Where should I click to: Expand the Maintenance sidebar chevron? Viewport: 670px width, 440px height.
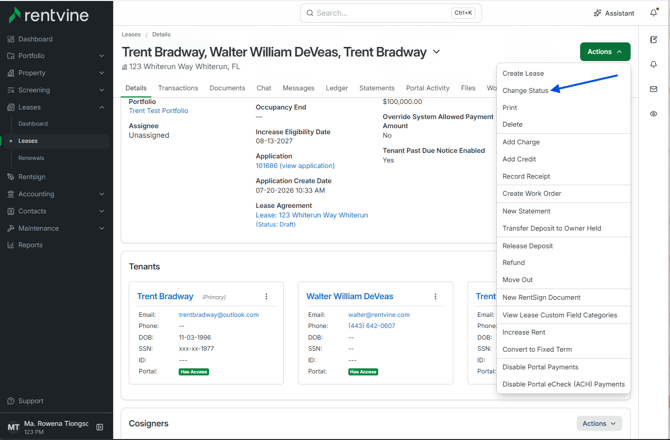[x=102, y=228]
